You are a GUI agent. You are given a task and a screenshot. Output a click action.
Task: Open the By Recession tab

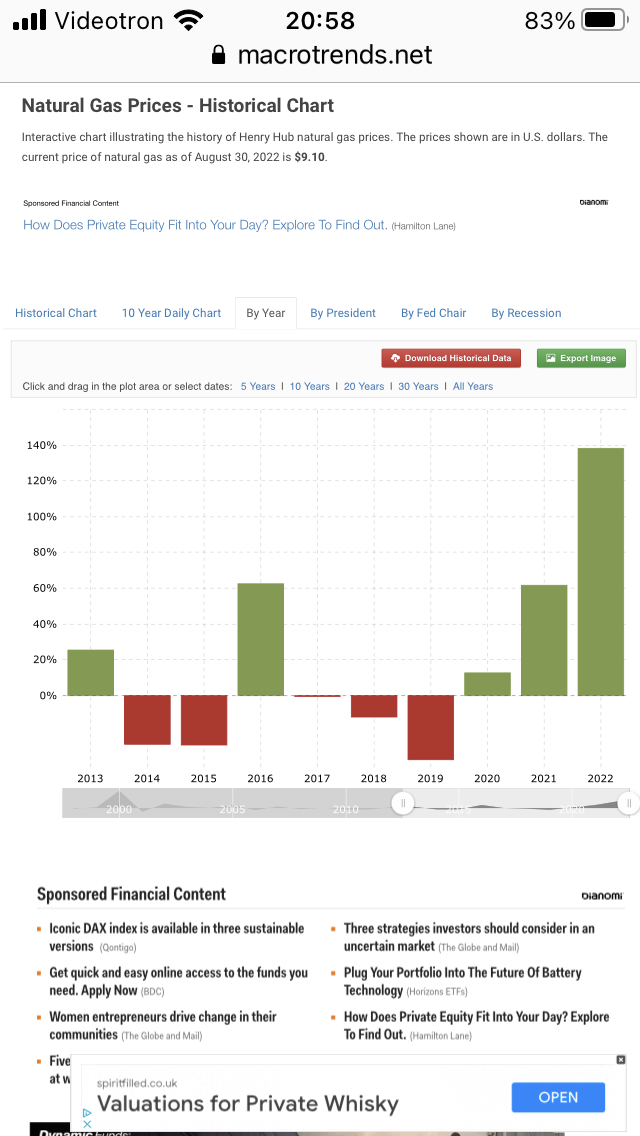pos(526,313)
